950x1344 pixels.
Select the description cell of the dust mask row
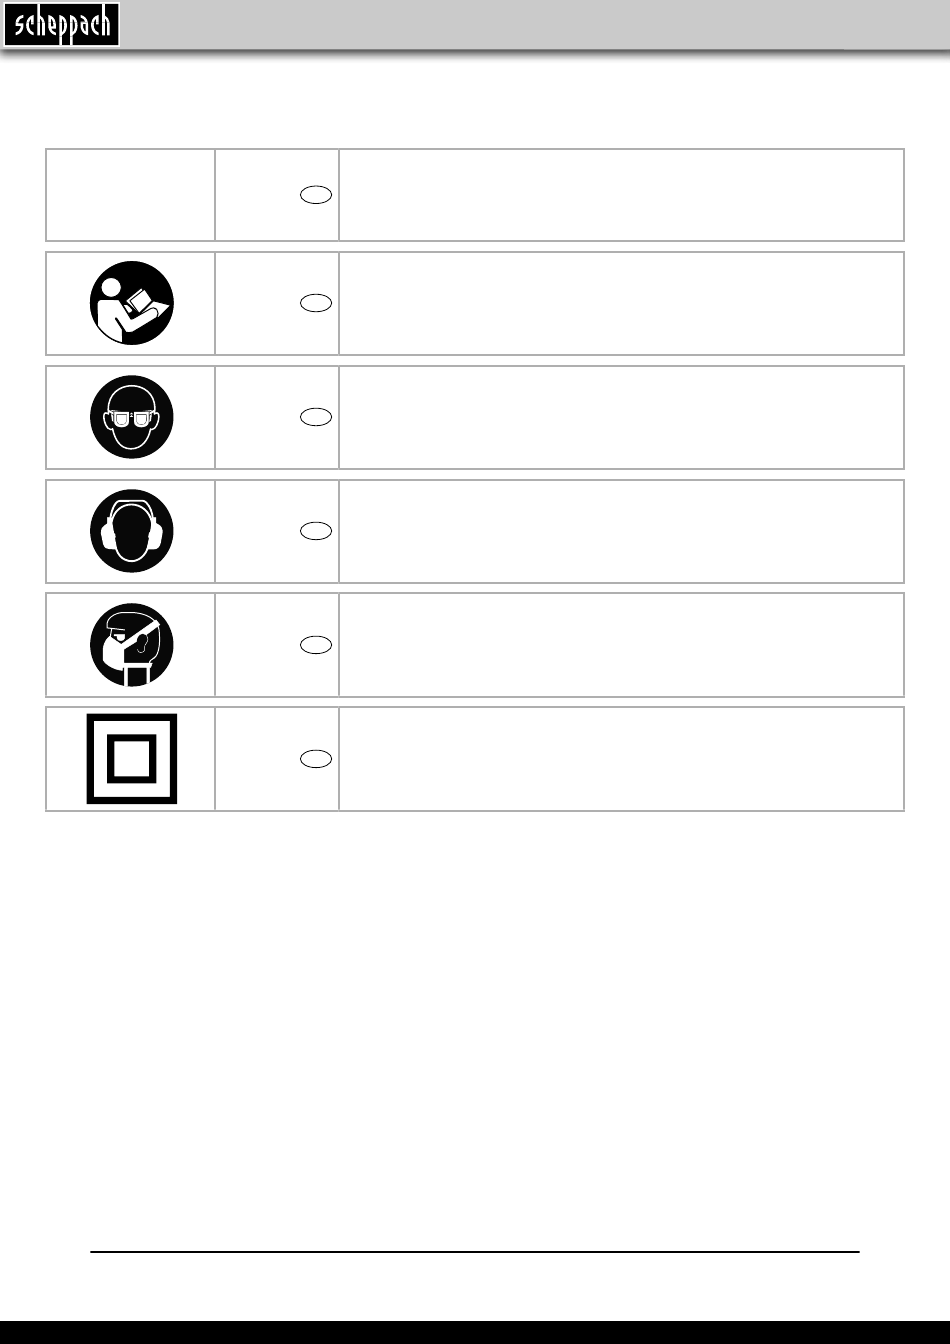(x=621, y=645)
